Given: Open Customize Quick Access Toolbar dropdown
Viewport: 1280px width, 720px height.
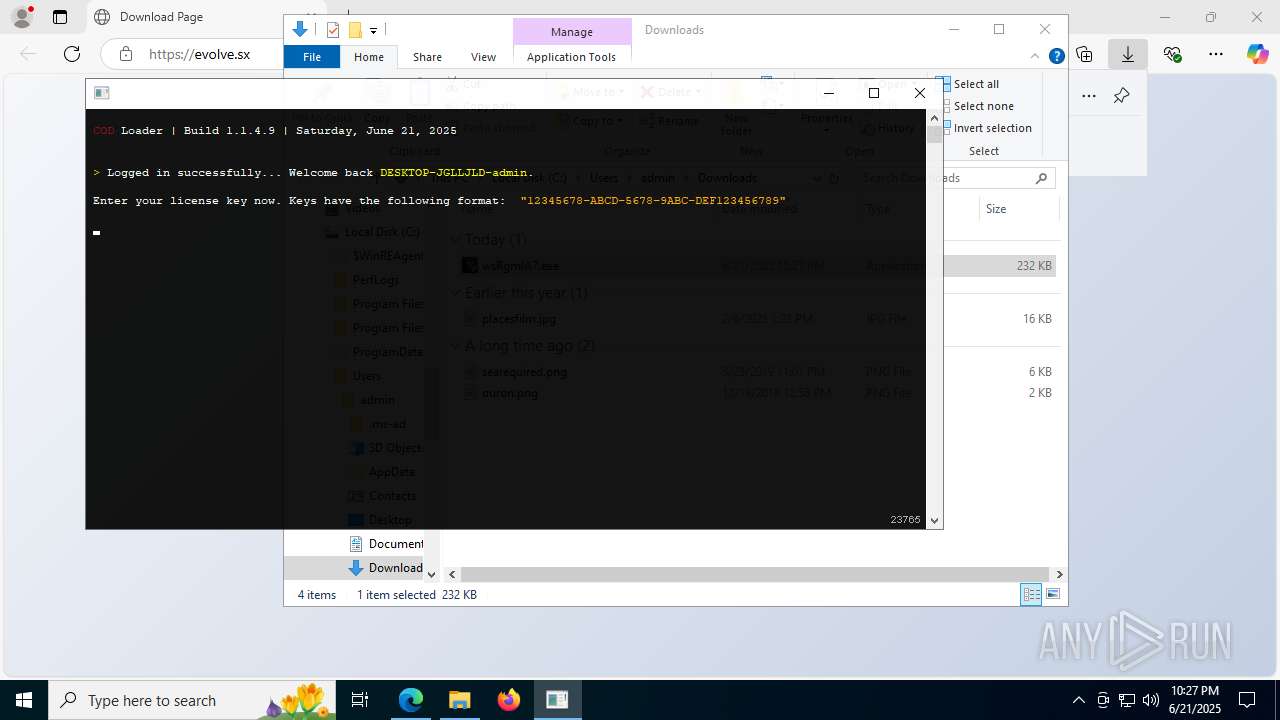Looking at the screenshot, I should [x=373, y=31].
